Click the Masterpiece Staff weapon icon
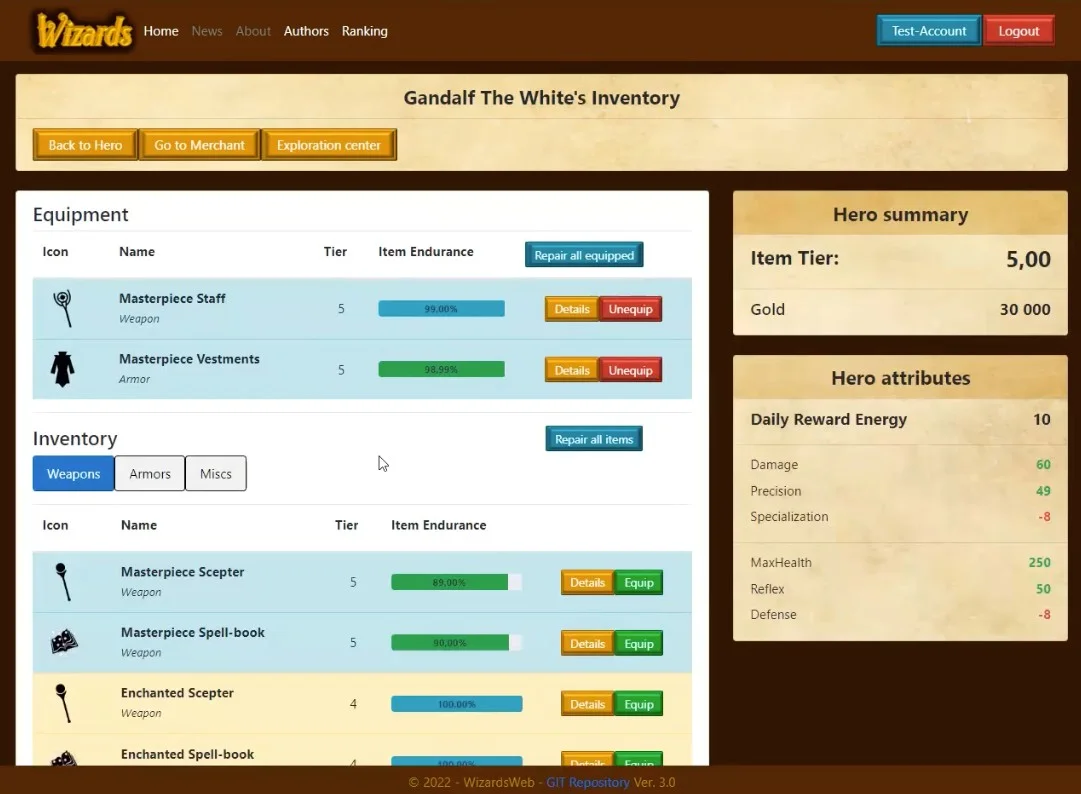The image size is (1081, 794). pyautogui.click(x=63, y=308)
